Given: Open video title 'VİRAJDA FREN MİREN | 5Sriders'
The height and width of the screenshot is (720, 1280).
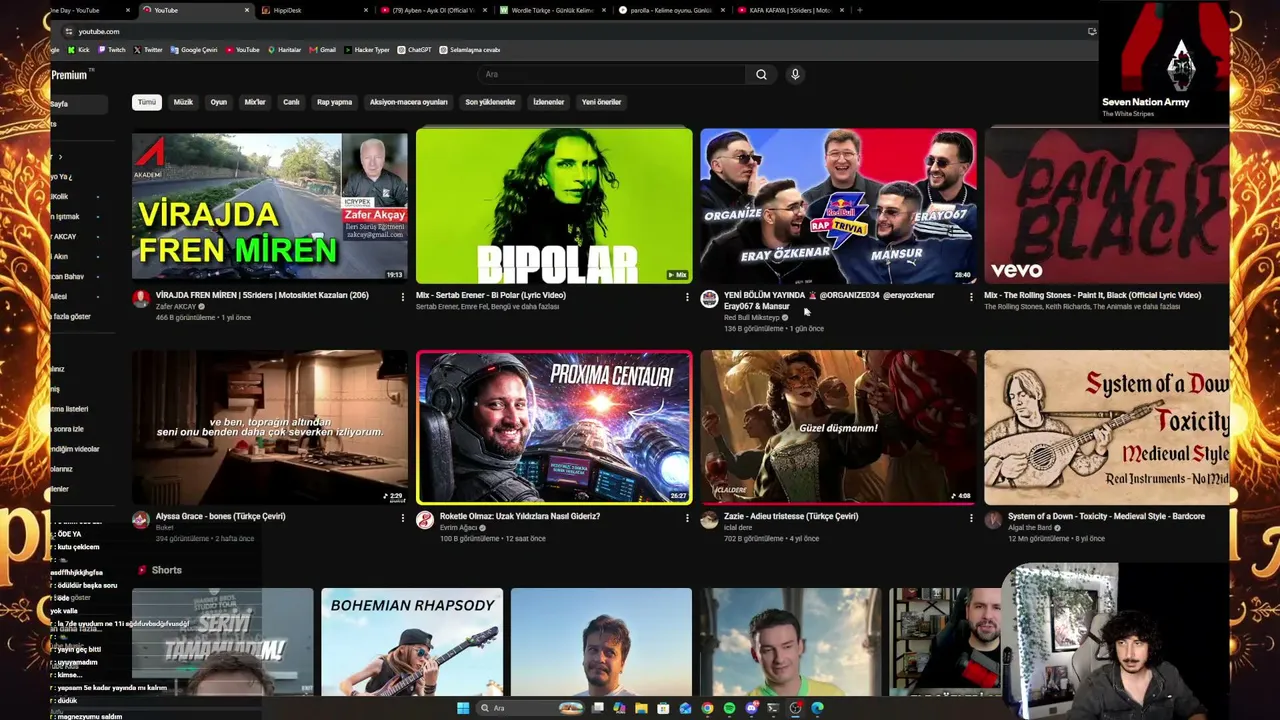Looking at the screenshot, I should pyautogui.click(x=262, y=296).
